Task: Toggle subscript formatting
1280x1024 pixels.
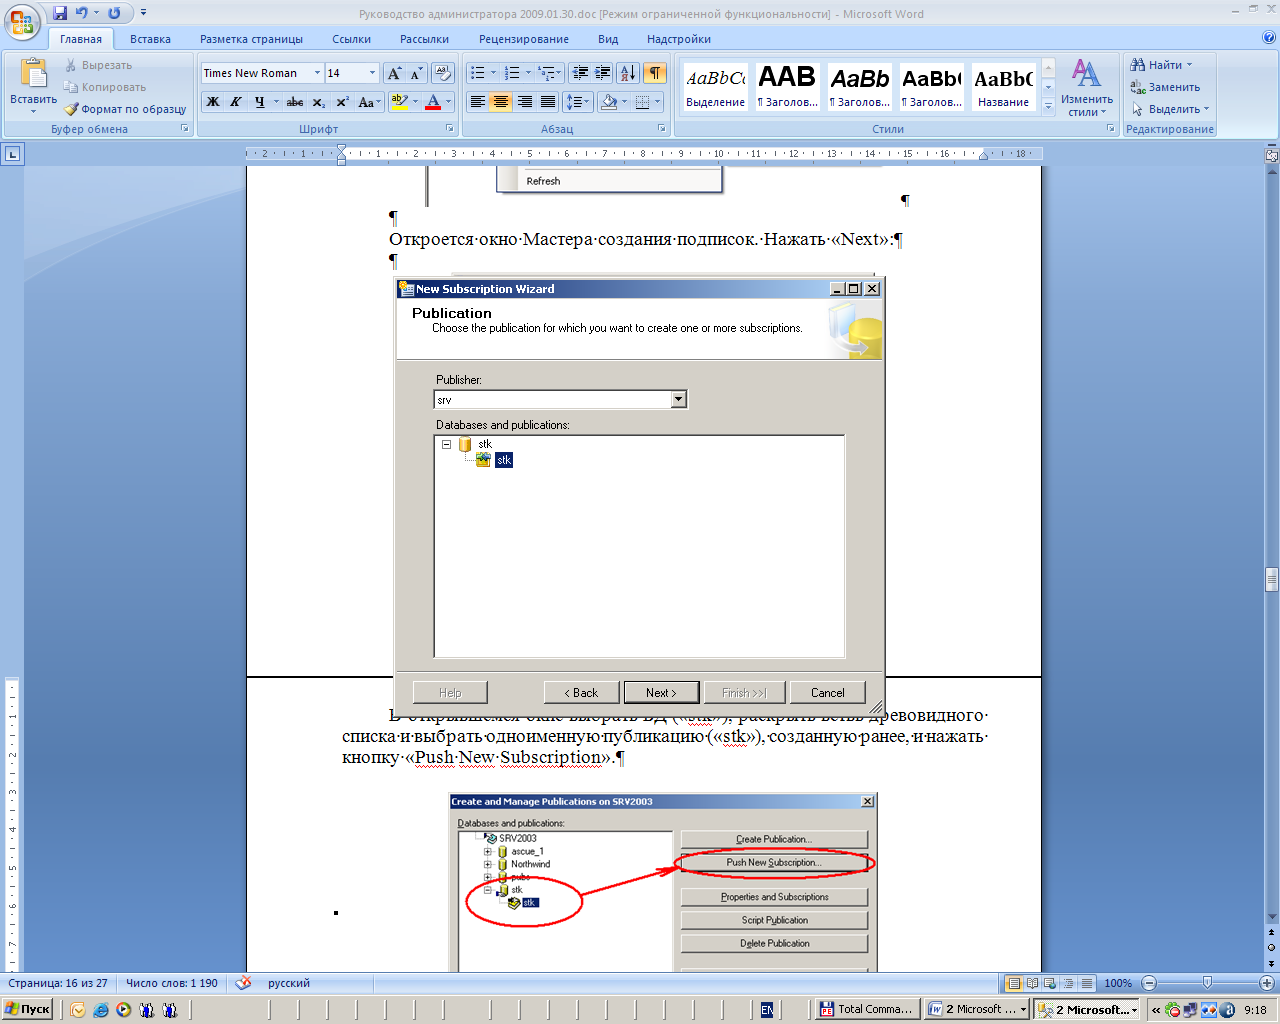Action: (x=318, y=102)
